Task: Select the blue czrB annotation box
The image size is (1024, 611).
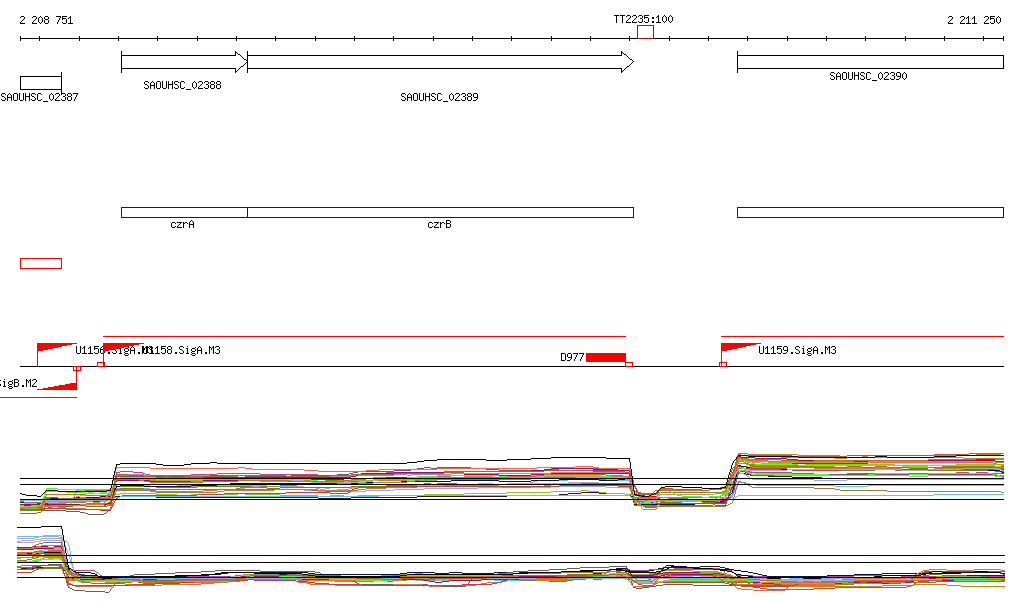Action: point(440,213)
